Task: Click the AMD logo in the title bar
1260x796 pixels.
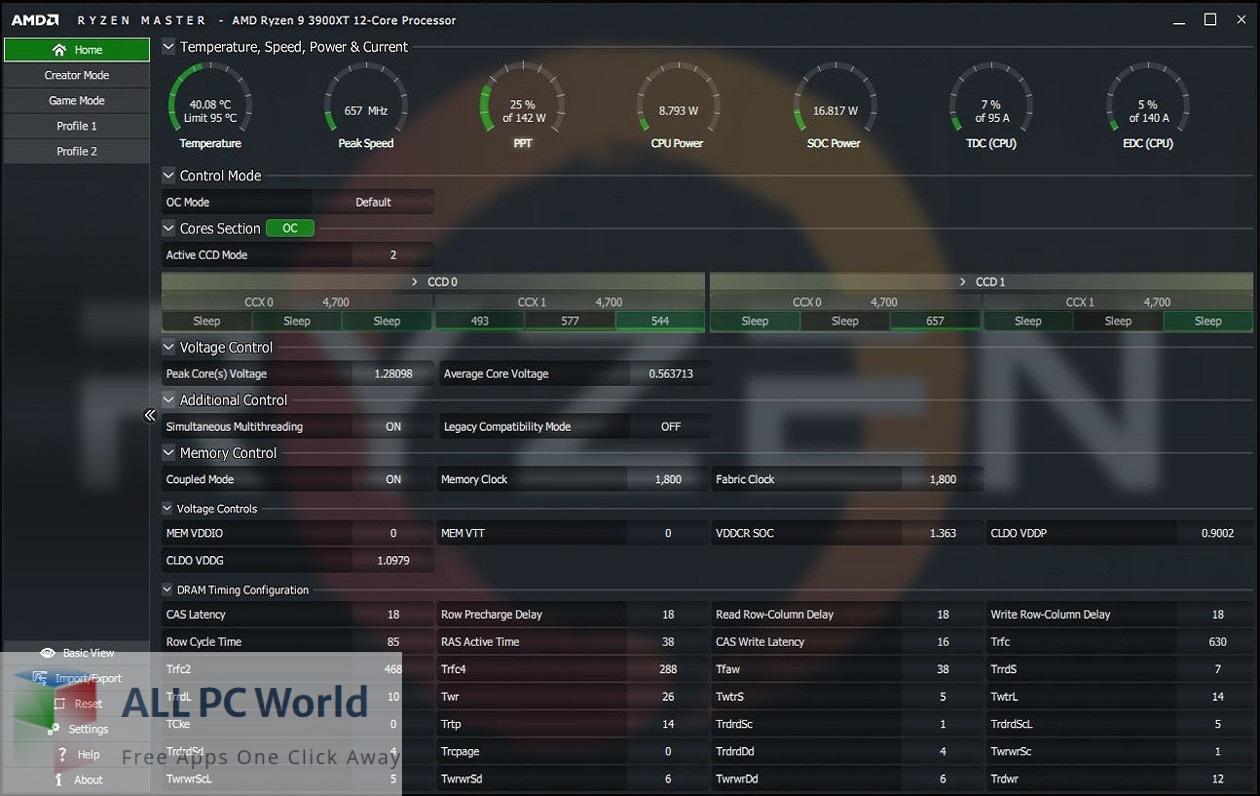Action: coord(35,20)
